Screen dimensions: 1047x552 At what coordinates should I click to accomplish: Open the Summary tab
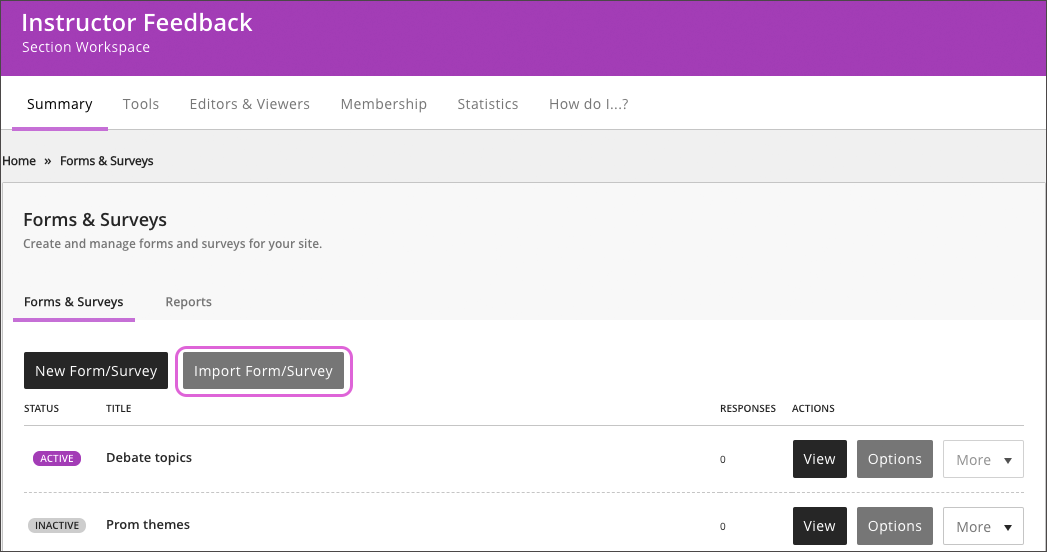pos(59,104)
